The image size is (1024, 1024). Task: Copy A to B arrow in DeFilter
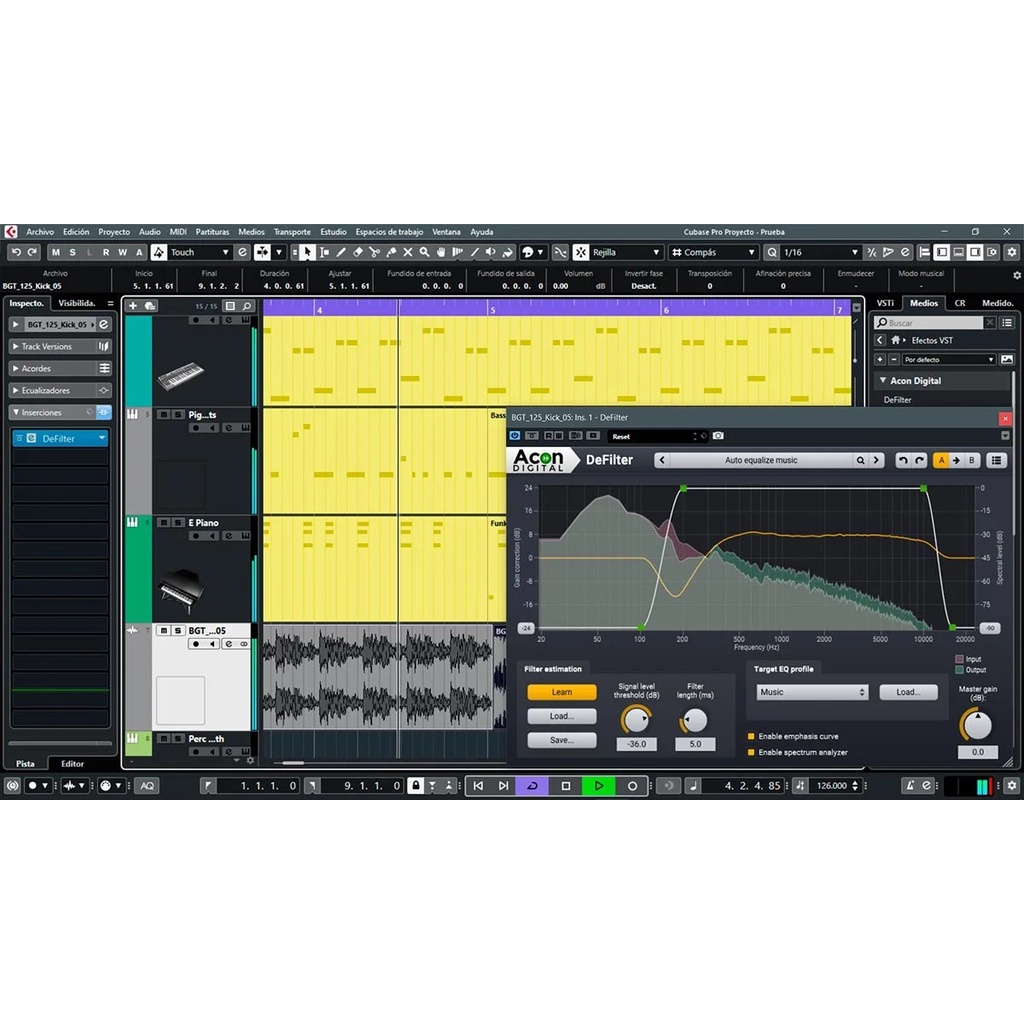[956, 460]
